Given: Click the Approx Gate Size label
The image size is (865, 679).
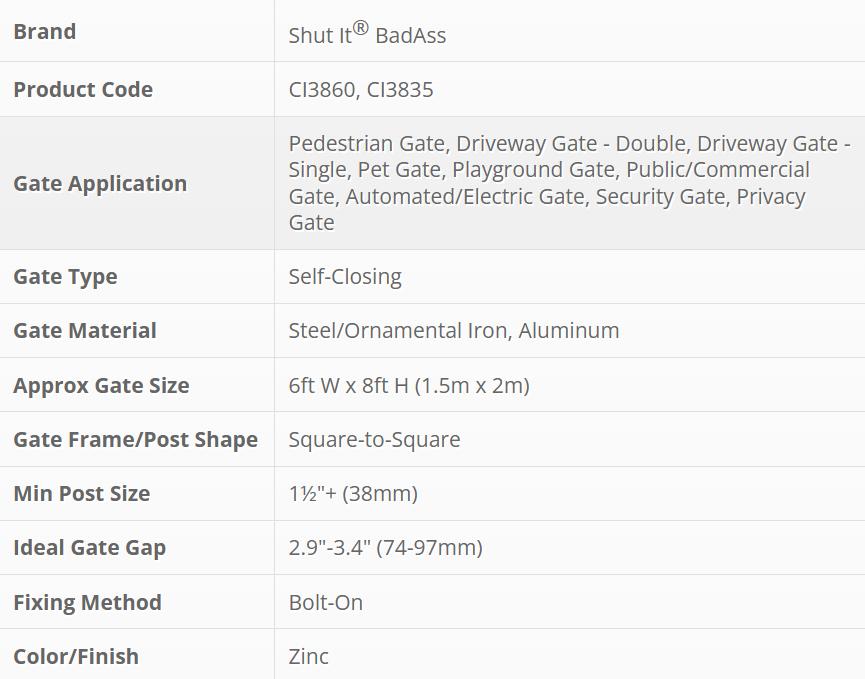Looking at the screenshot, I should [x=101, y=386].
